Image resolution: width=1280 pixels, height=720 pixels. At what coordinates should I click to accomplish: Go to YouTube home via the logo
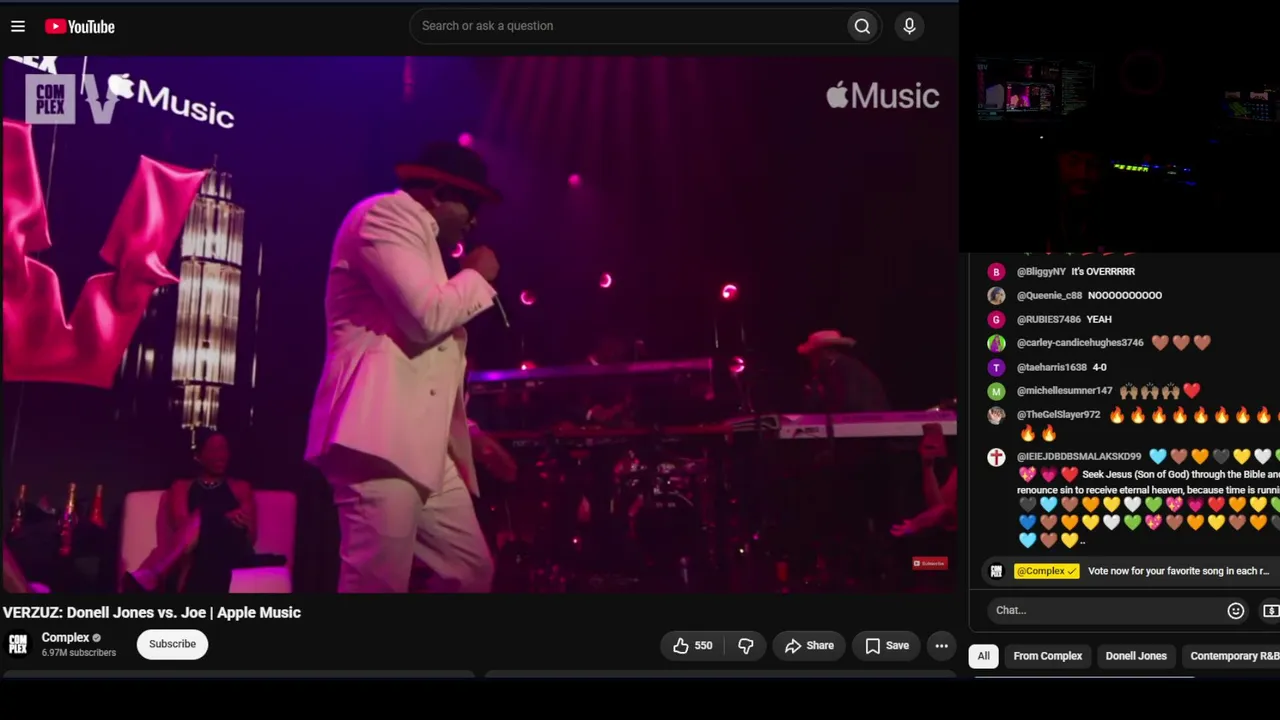pos(80,27)
